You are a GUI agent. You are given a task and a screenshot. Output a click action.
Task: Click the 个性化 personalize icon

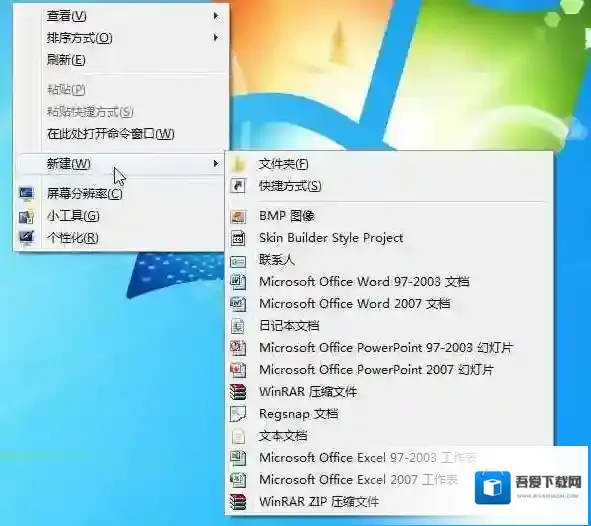point(26,238)
